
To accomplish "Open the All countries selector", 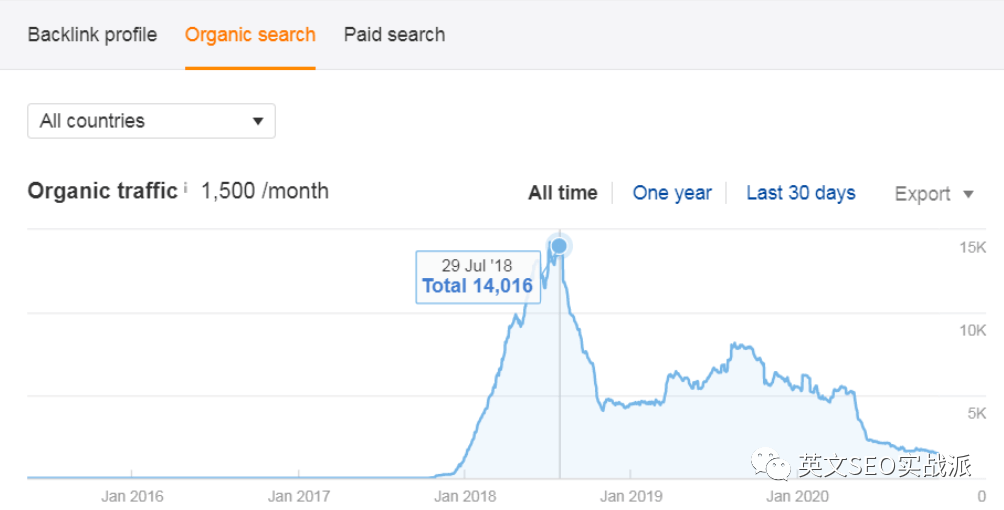I will (x=151, y=121).
